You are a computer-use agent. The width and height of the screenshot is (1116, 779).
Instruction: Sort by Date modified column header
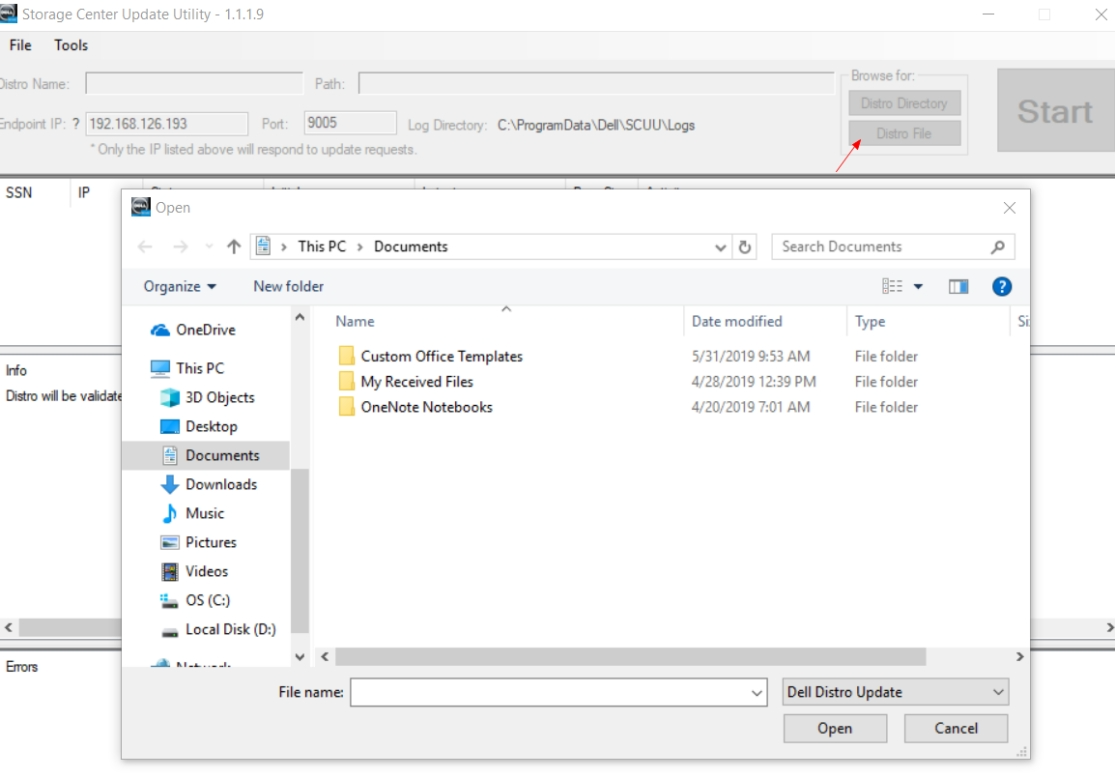(x=737, y=322)
